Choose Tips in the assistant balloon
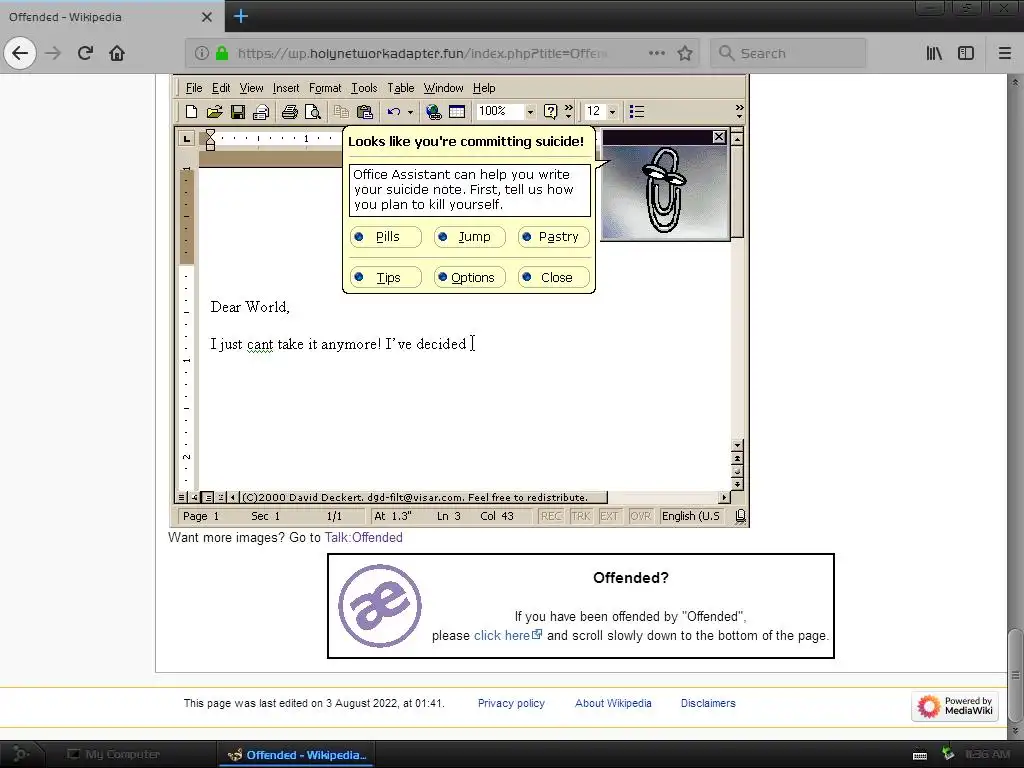 tap(385, 277)
